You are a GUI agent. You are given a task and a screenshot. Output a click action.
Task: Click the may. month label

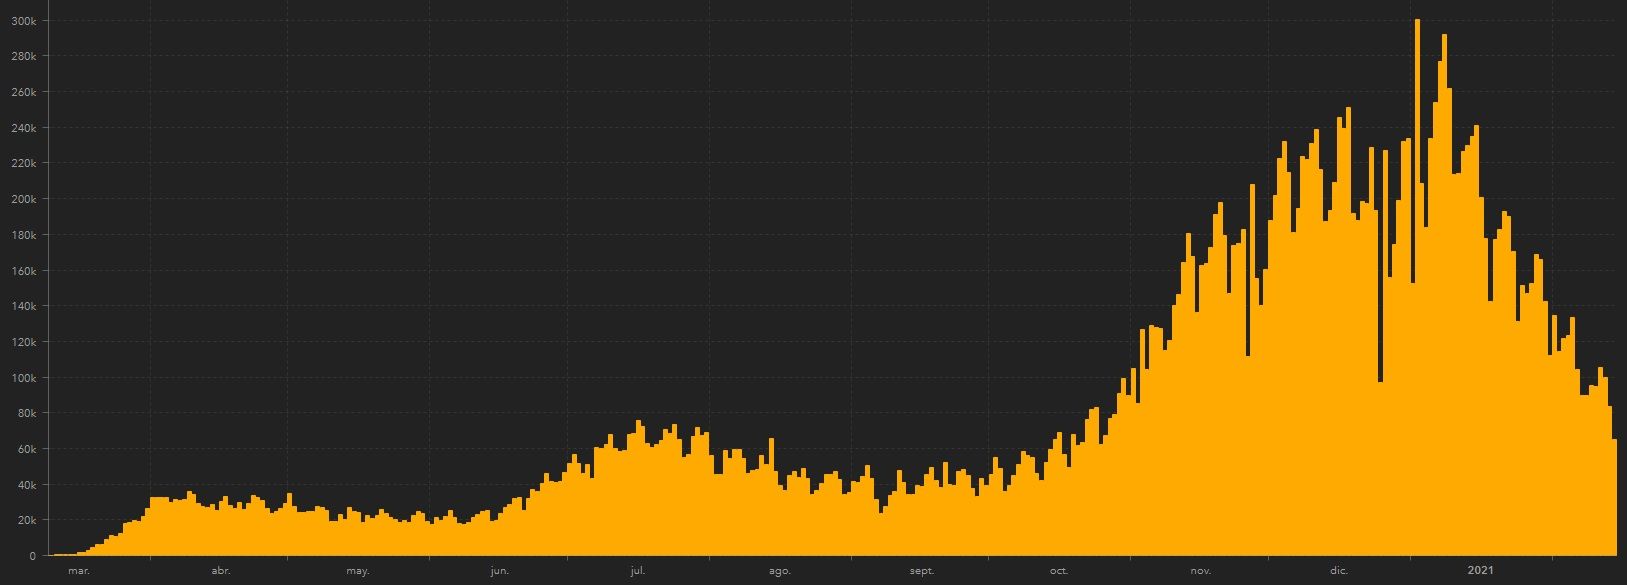[x=358, y=571]
